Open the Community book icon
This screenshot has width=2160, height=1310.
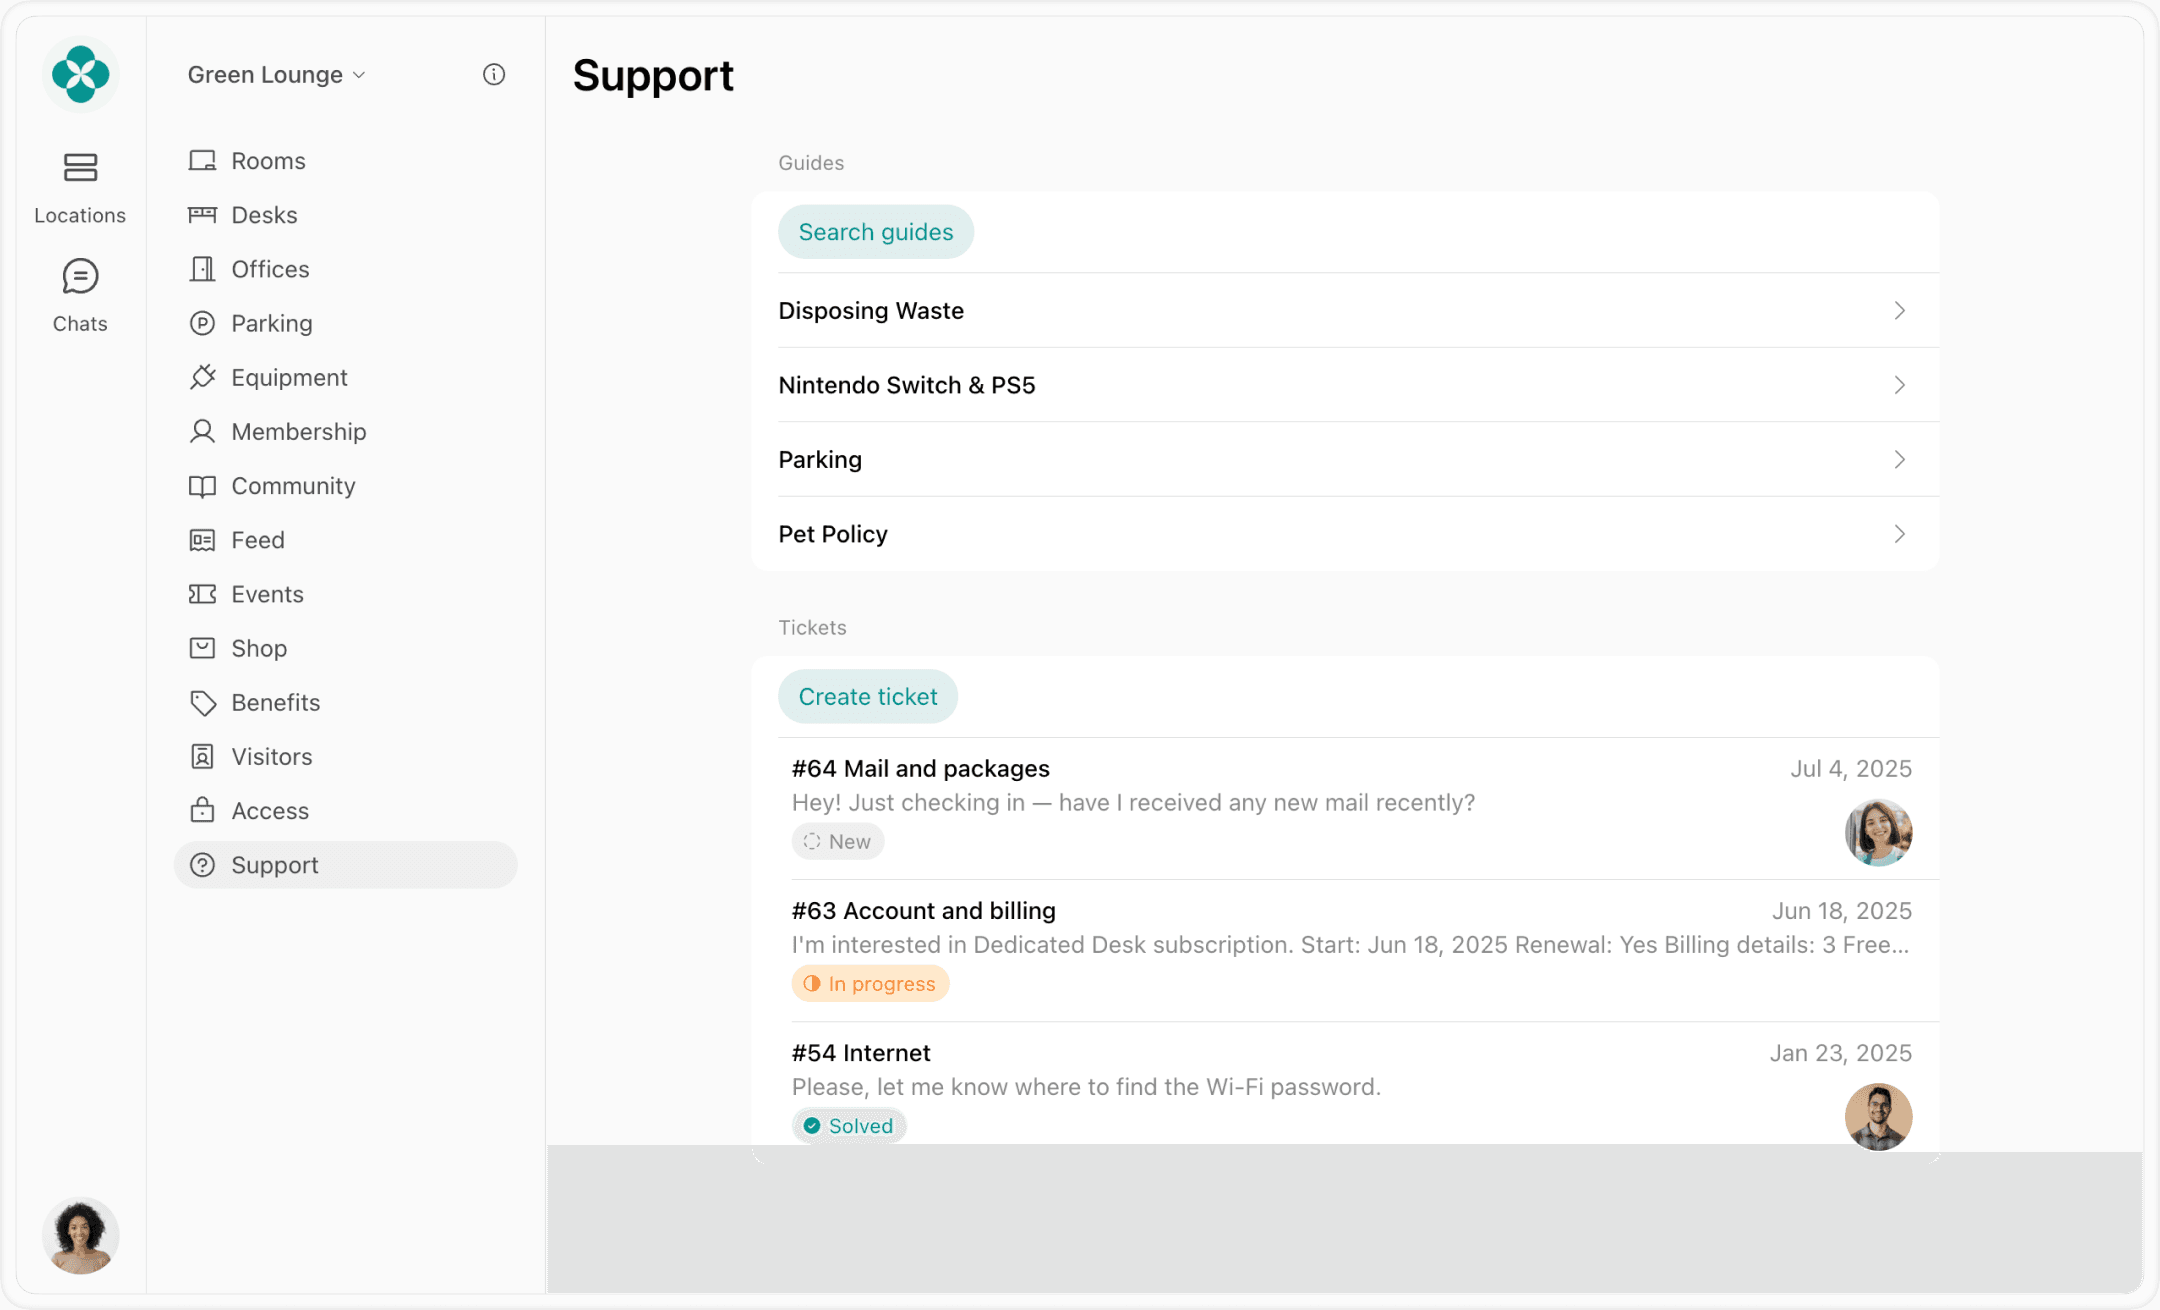(x=203, y=486)
